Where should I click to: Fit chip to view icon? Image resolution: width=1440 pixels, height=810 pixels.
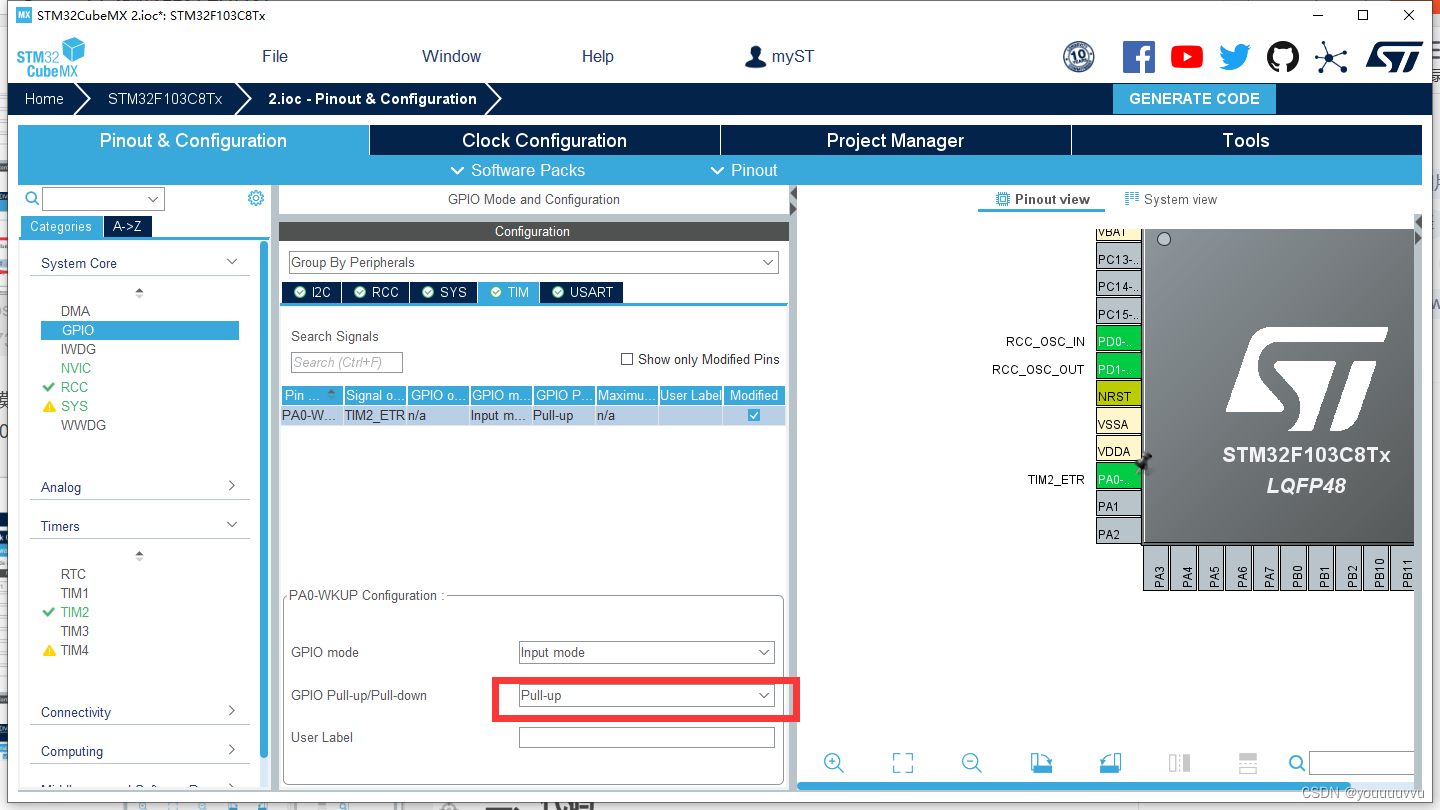click(x=902, y=763)
